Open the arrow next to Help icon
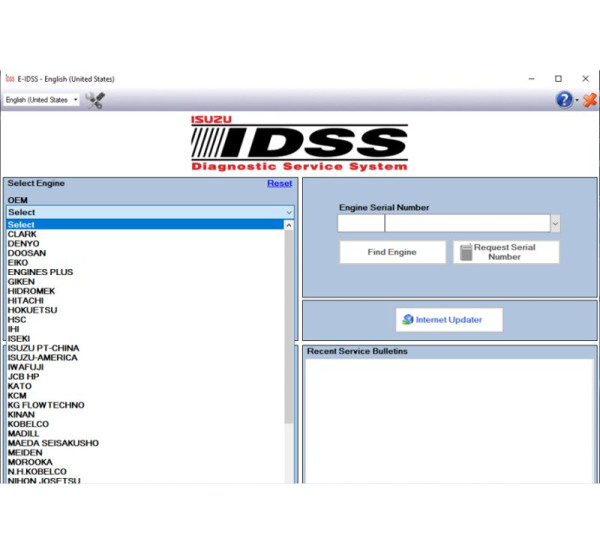Viewport: 600px width, 554px height. pos(577,101)
